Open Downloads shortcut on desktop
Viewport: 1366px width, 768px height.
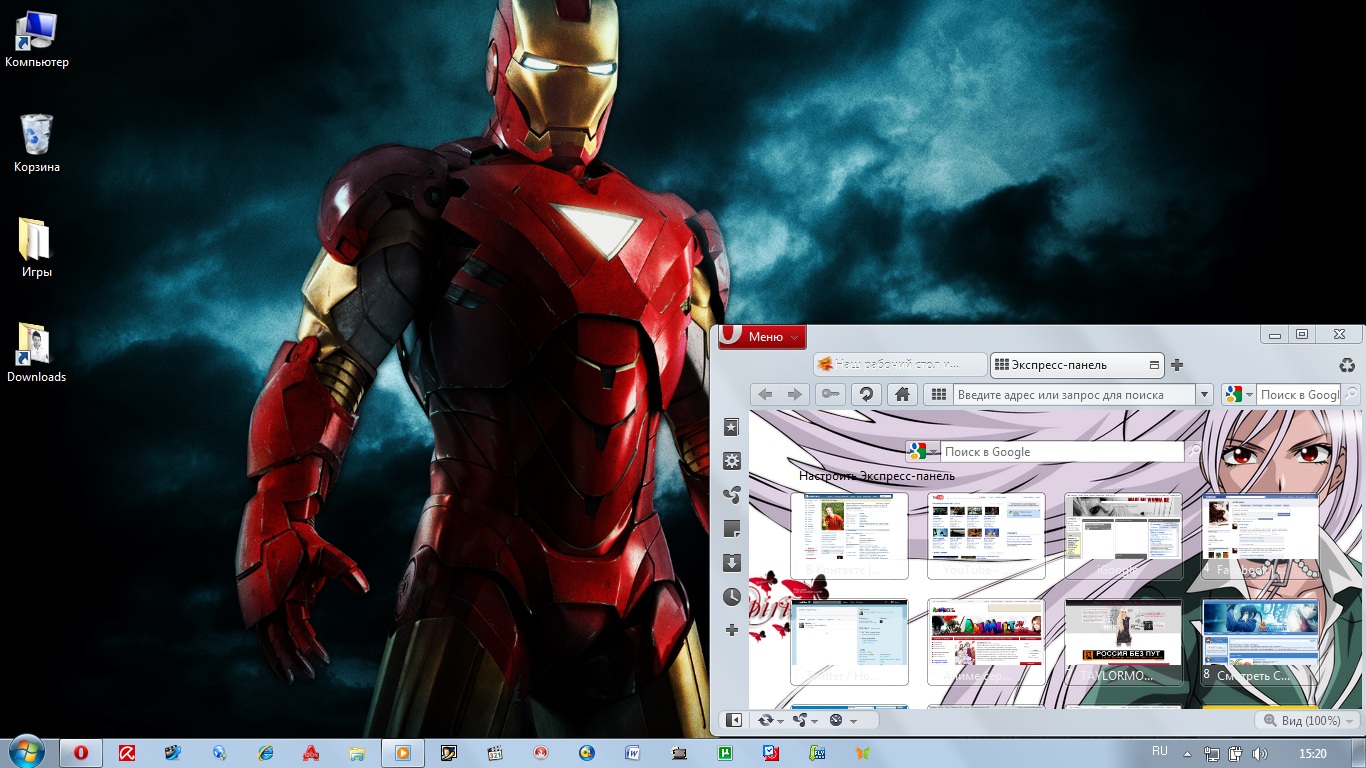pyautogui.click(x=37, y=353)
